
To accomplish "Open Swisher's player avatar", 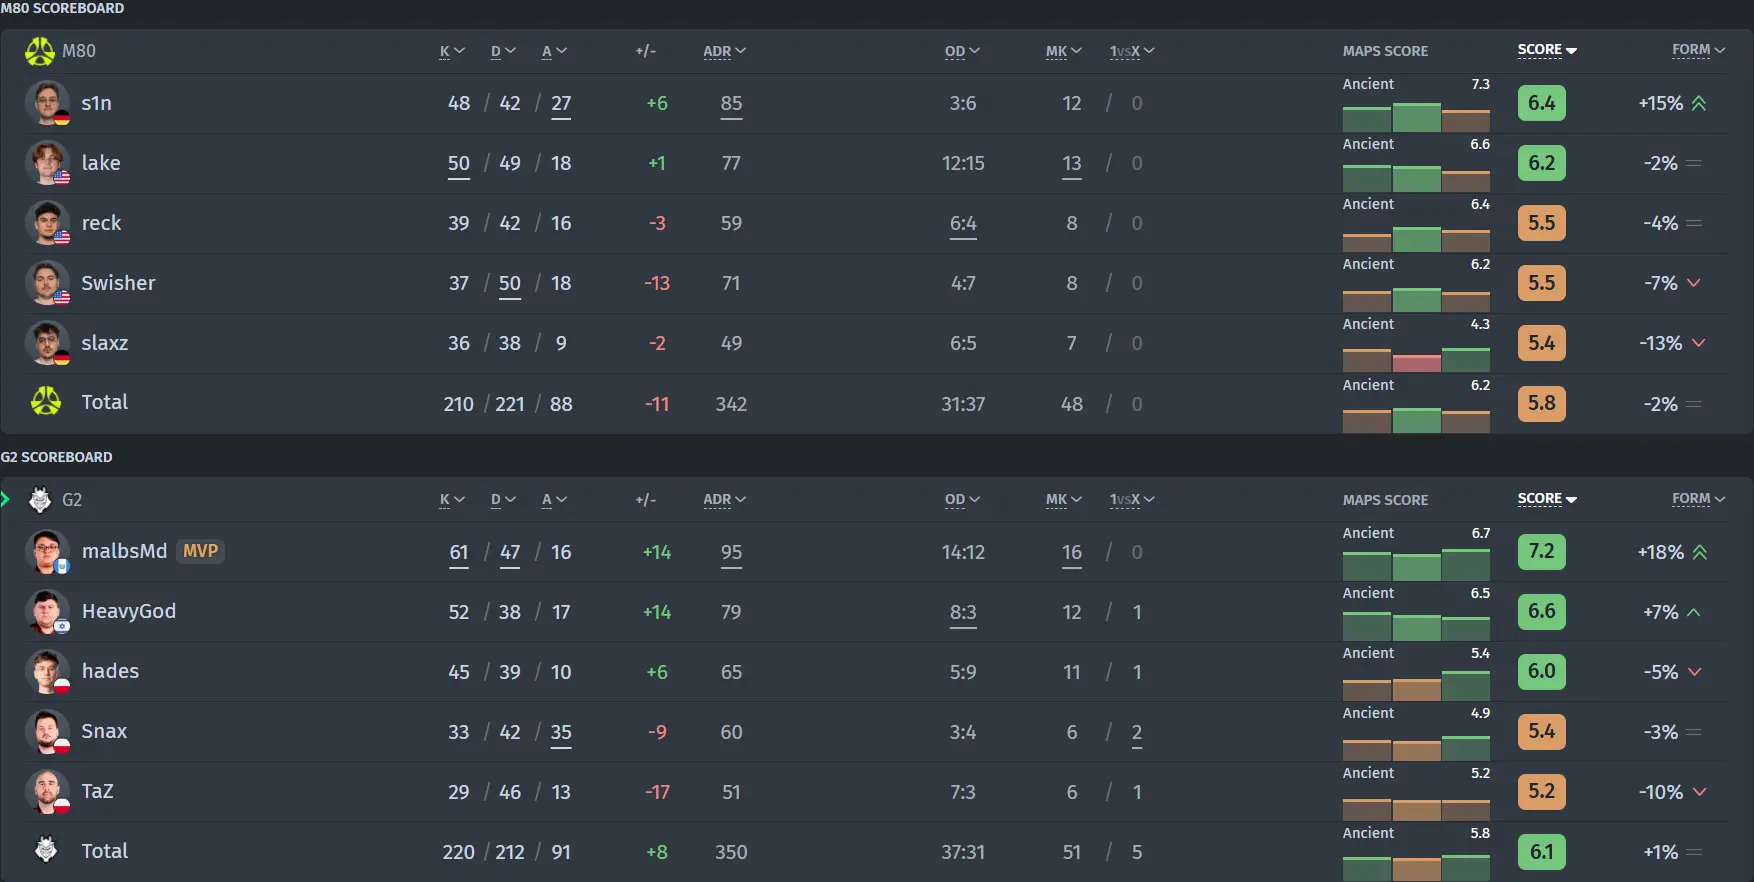I will (x=47, y=283).
